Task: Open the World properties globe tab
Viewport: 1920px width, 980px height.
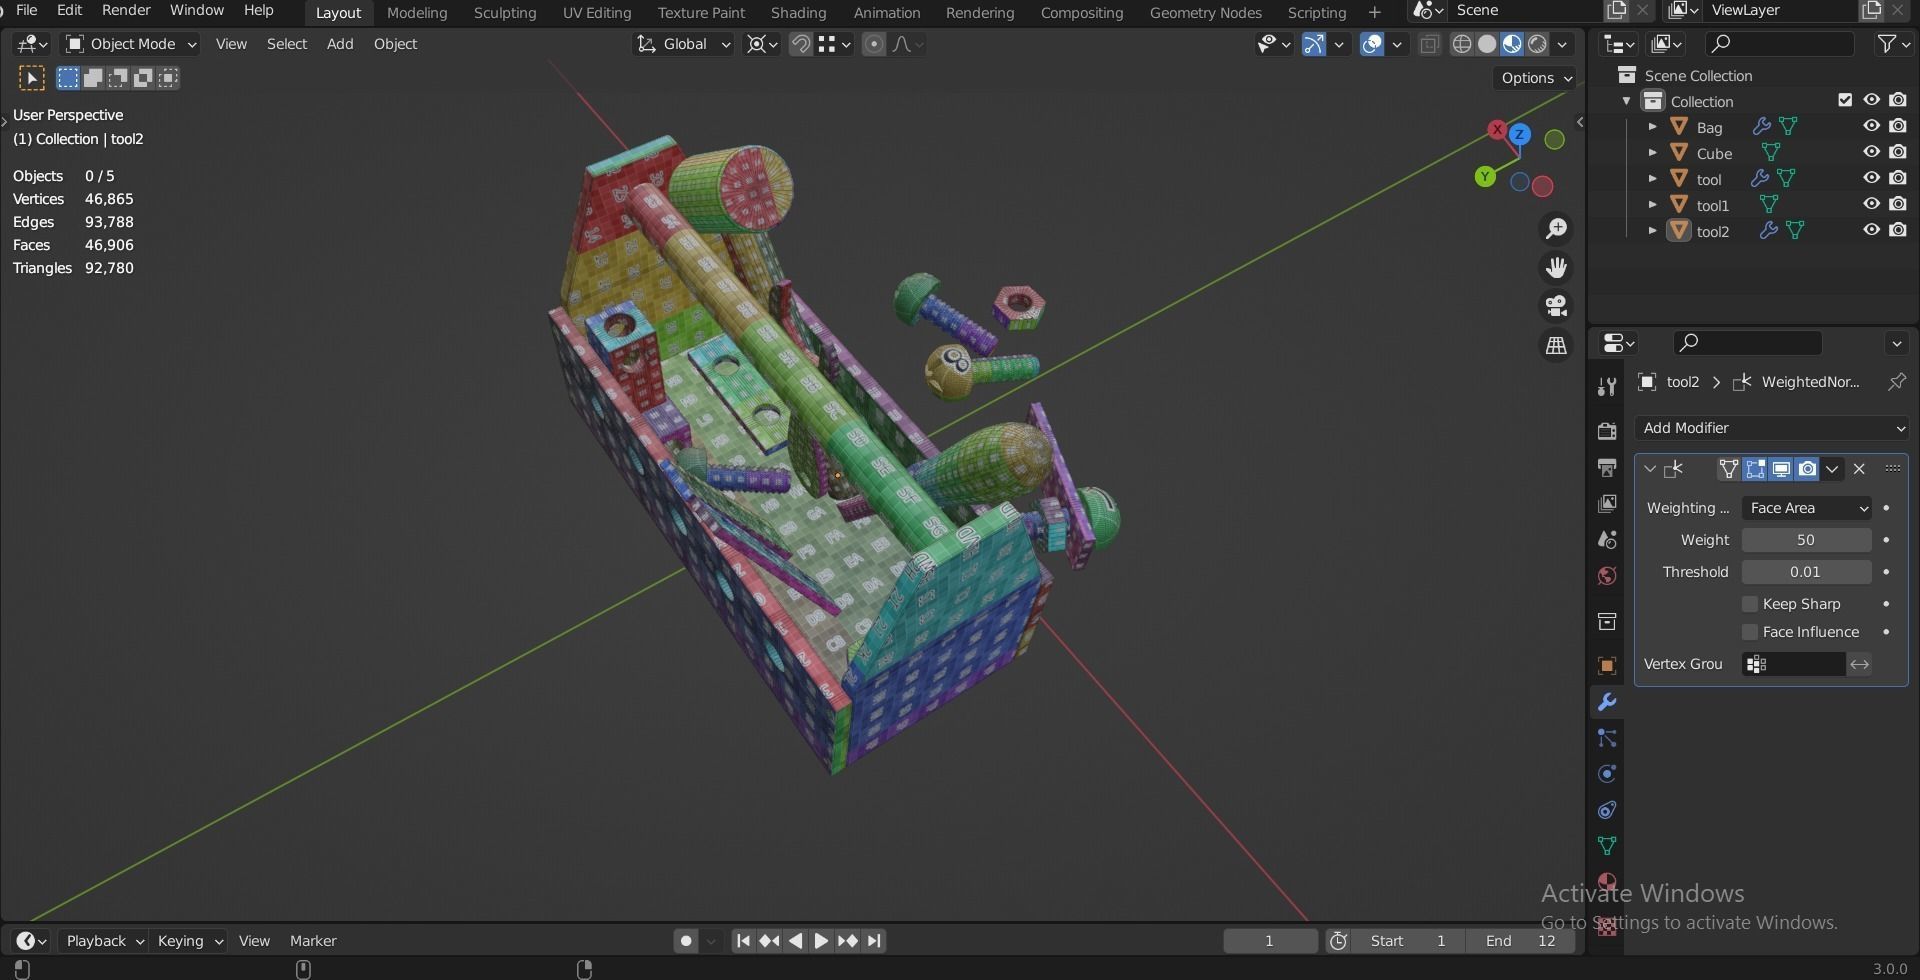Action: (1607, 575)
